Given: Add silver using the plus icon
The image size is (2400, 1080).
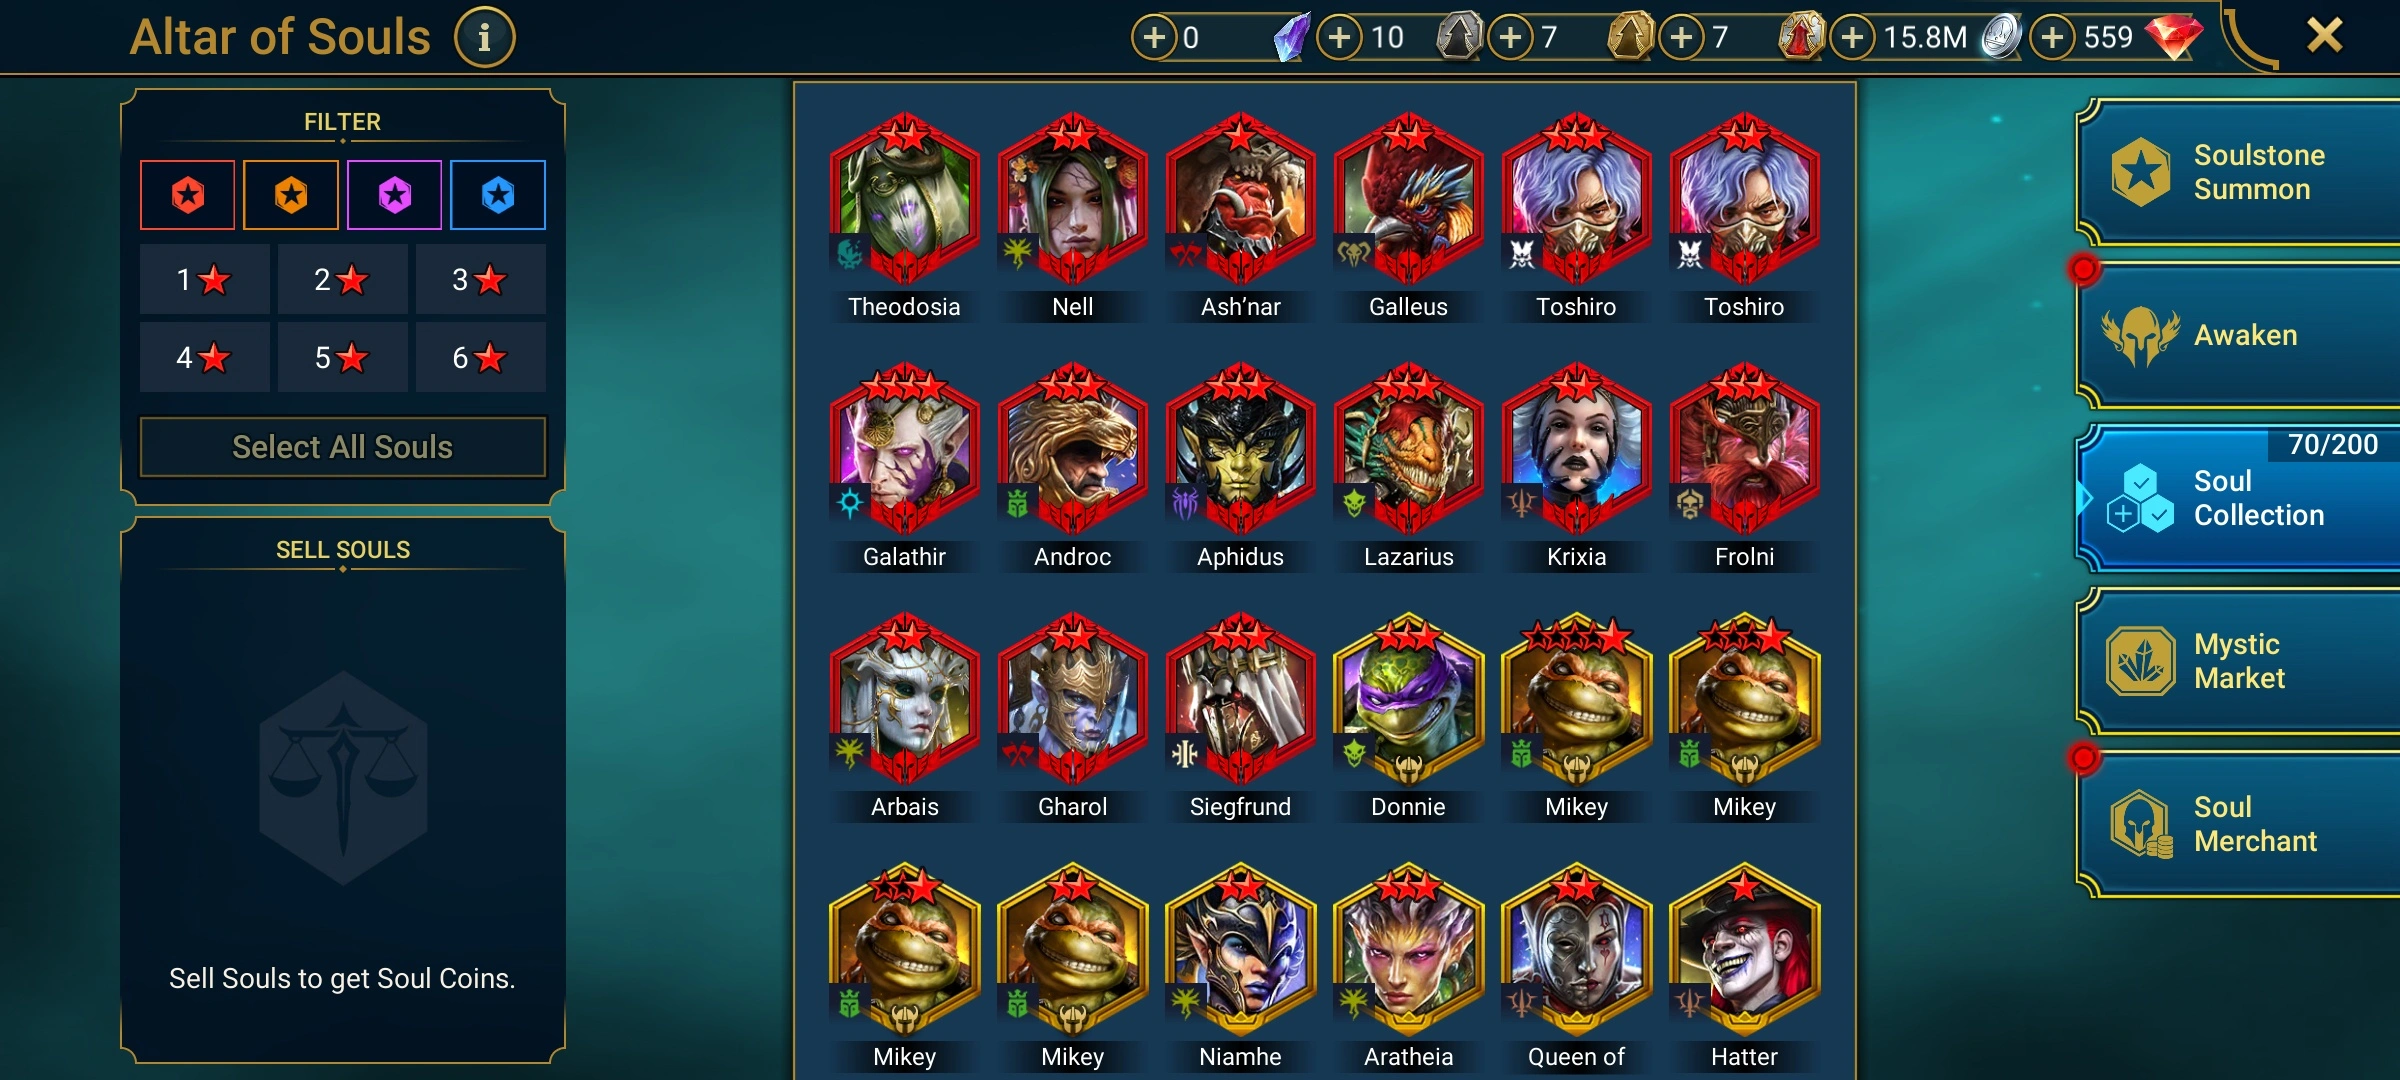Looking at the screenshot, I should click(1853, 38).
